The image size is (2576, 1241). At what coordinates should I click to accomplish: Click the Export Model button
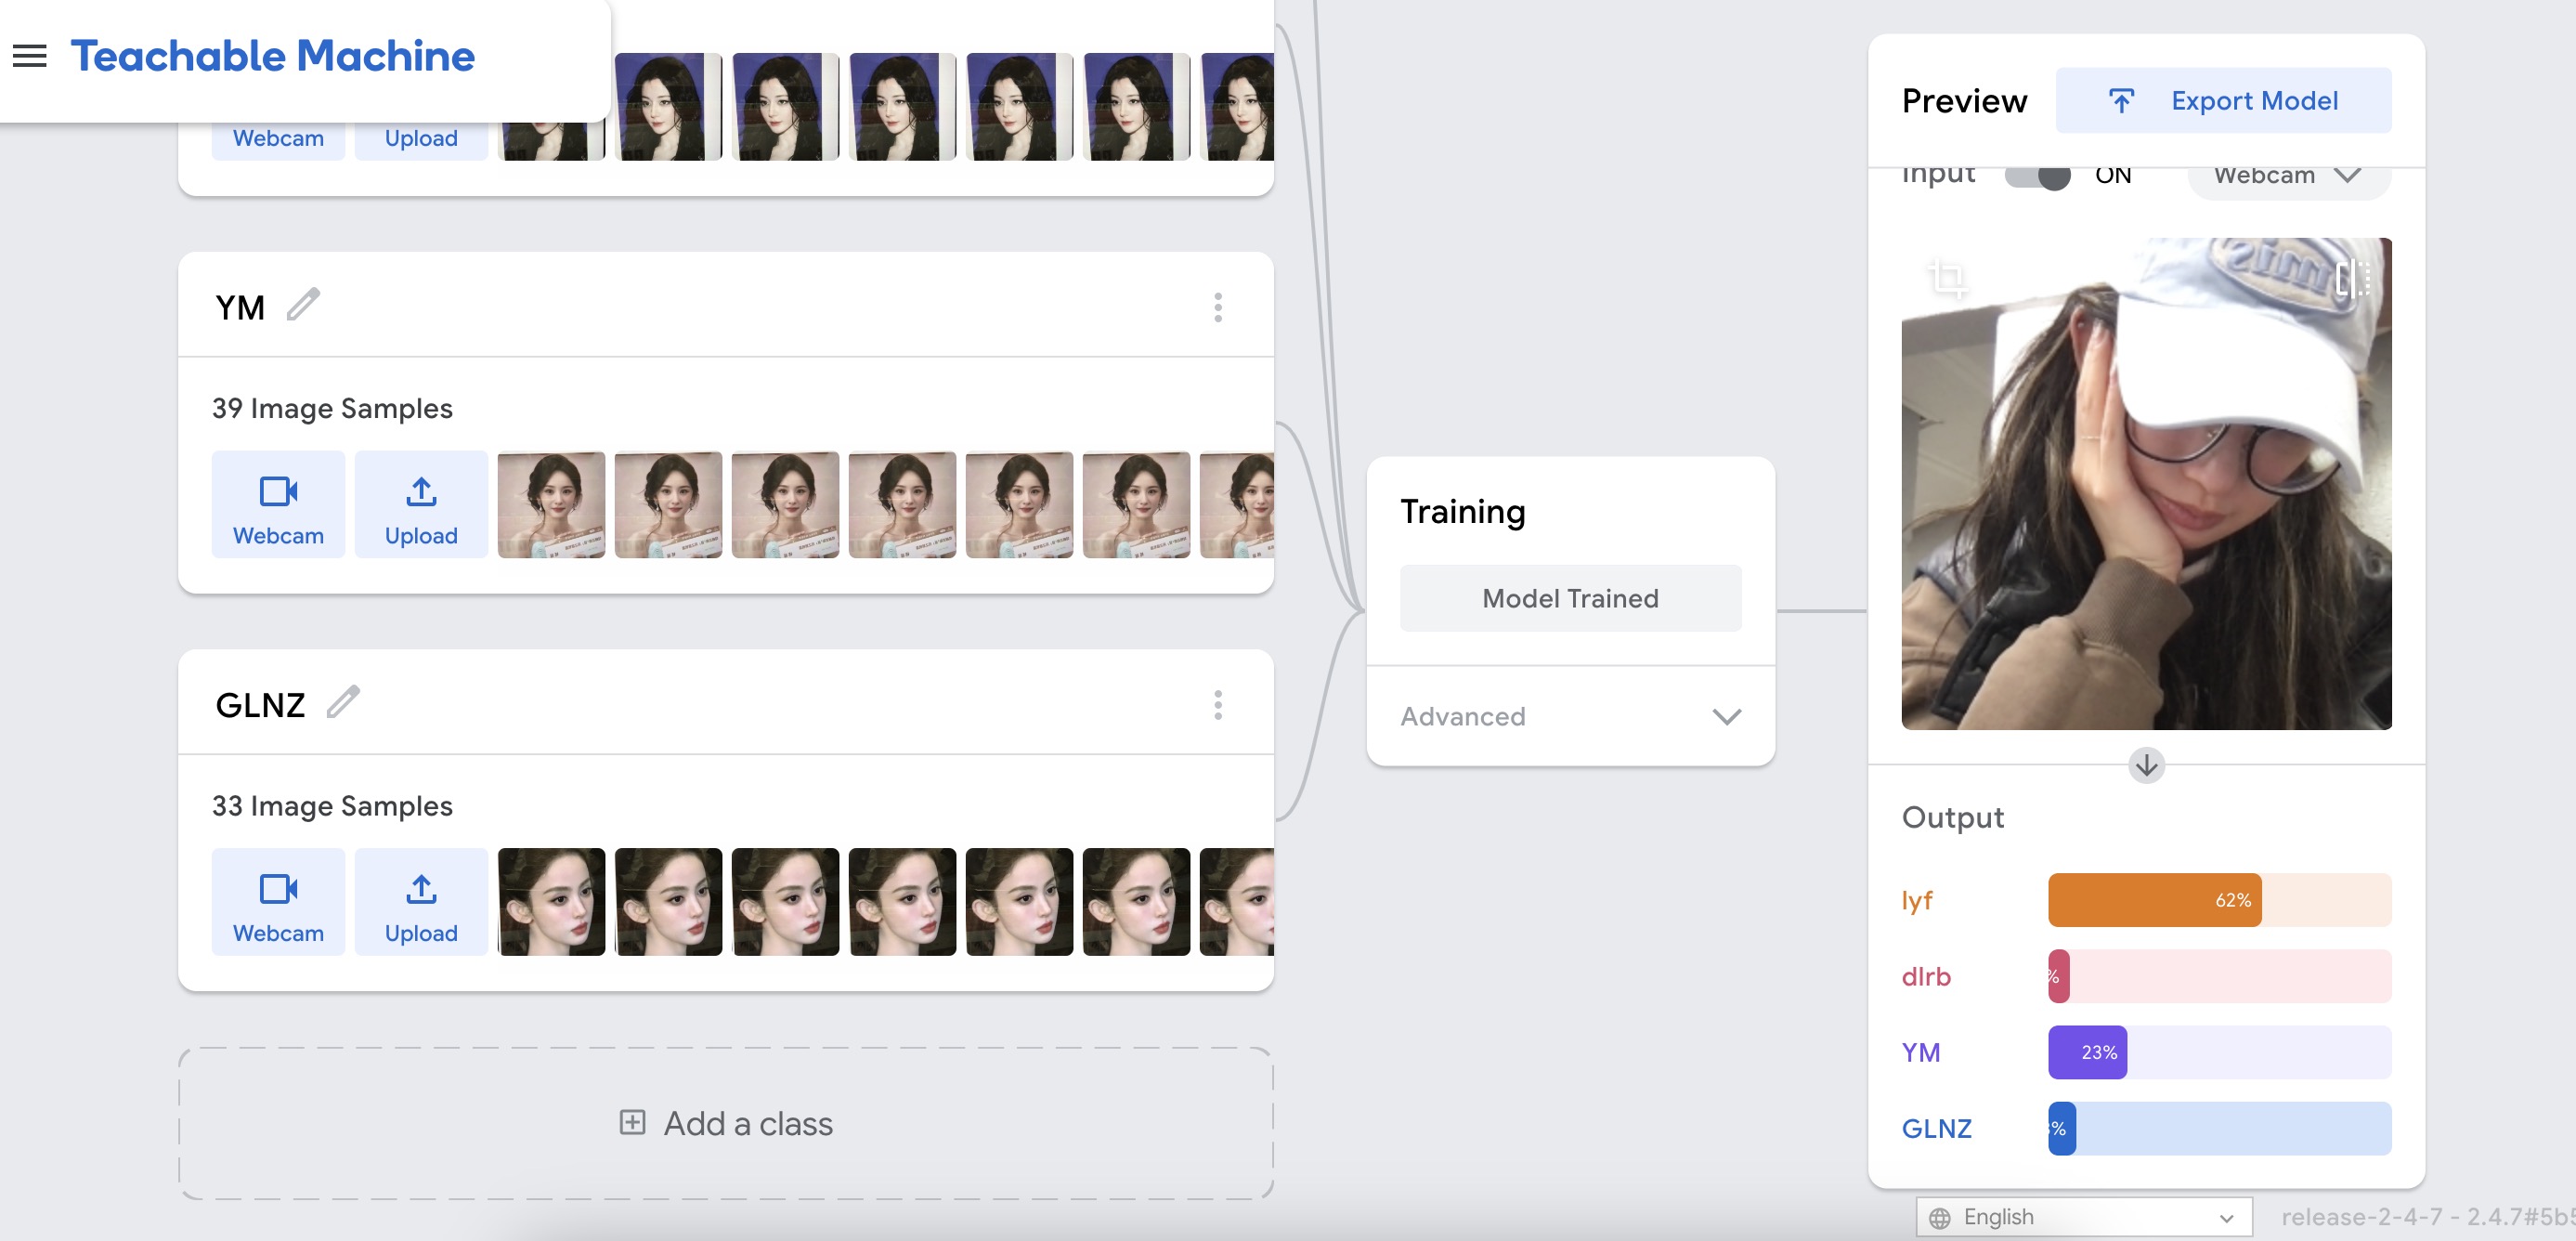(2222, 100)
